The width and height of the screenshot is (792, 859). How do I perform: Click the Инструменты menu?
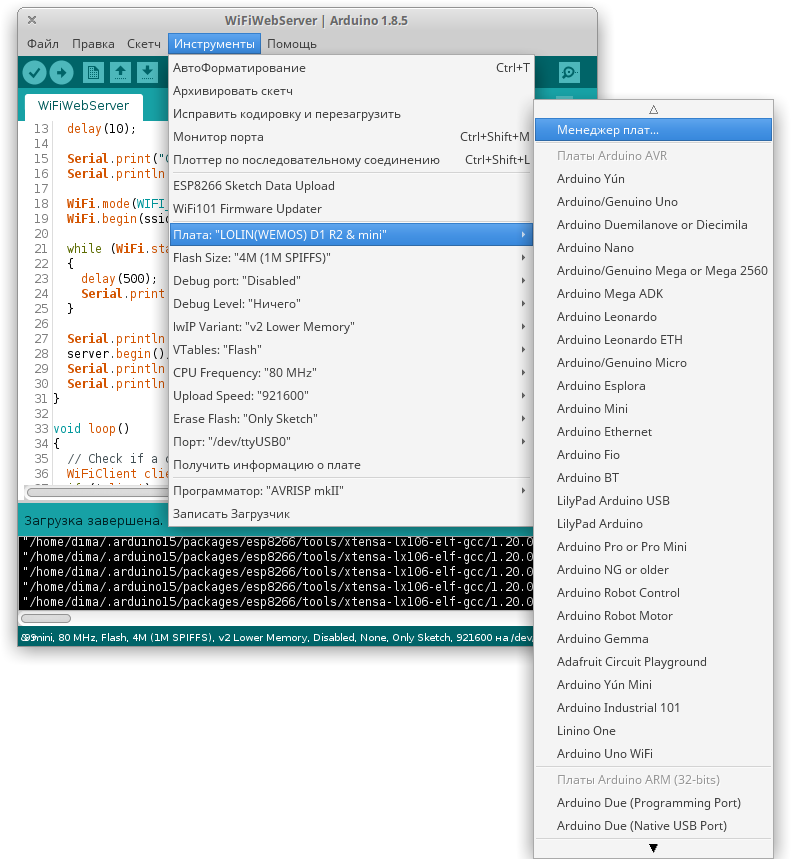[214, 44]
